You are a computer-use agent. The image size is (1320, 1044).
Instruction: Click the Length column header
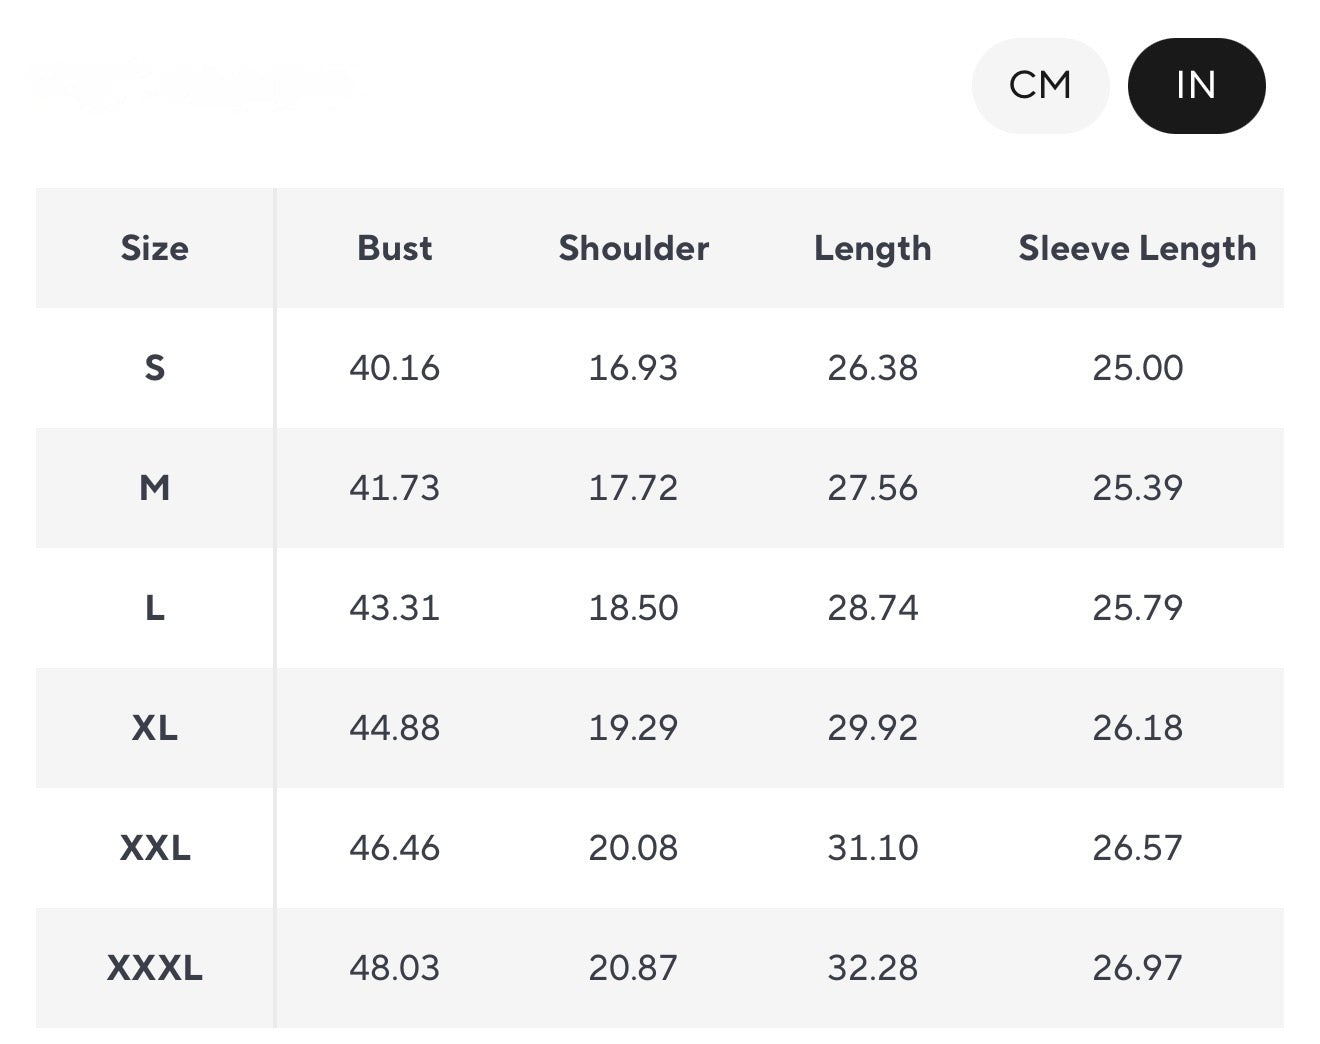point(872,248)
